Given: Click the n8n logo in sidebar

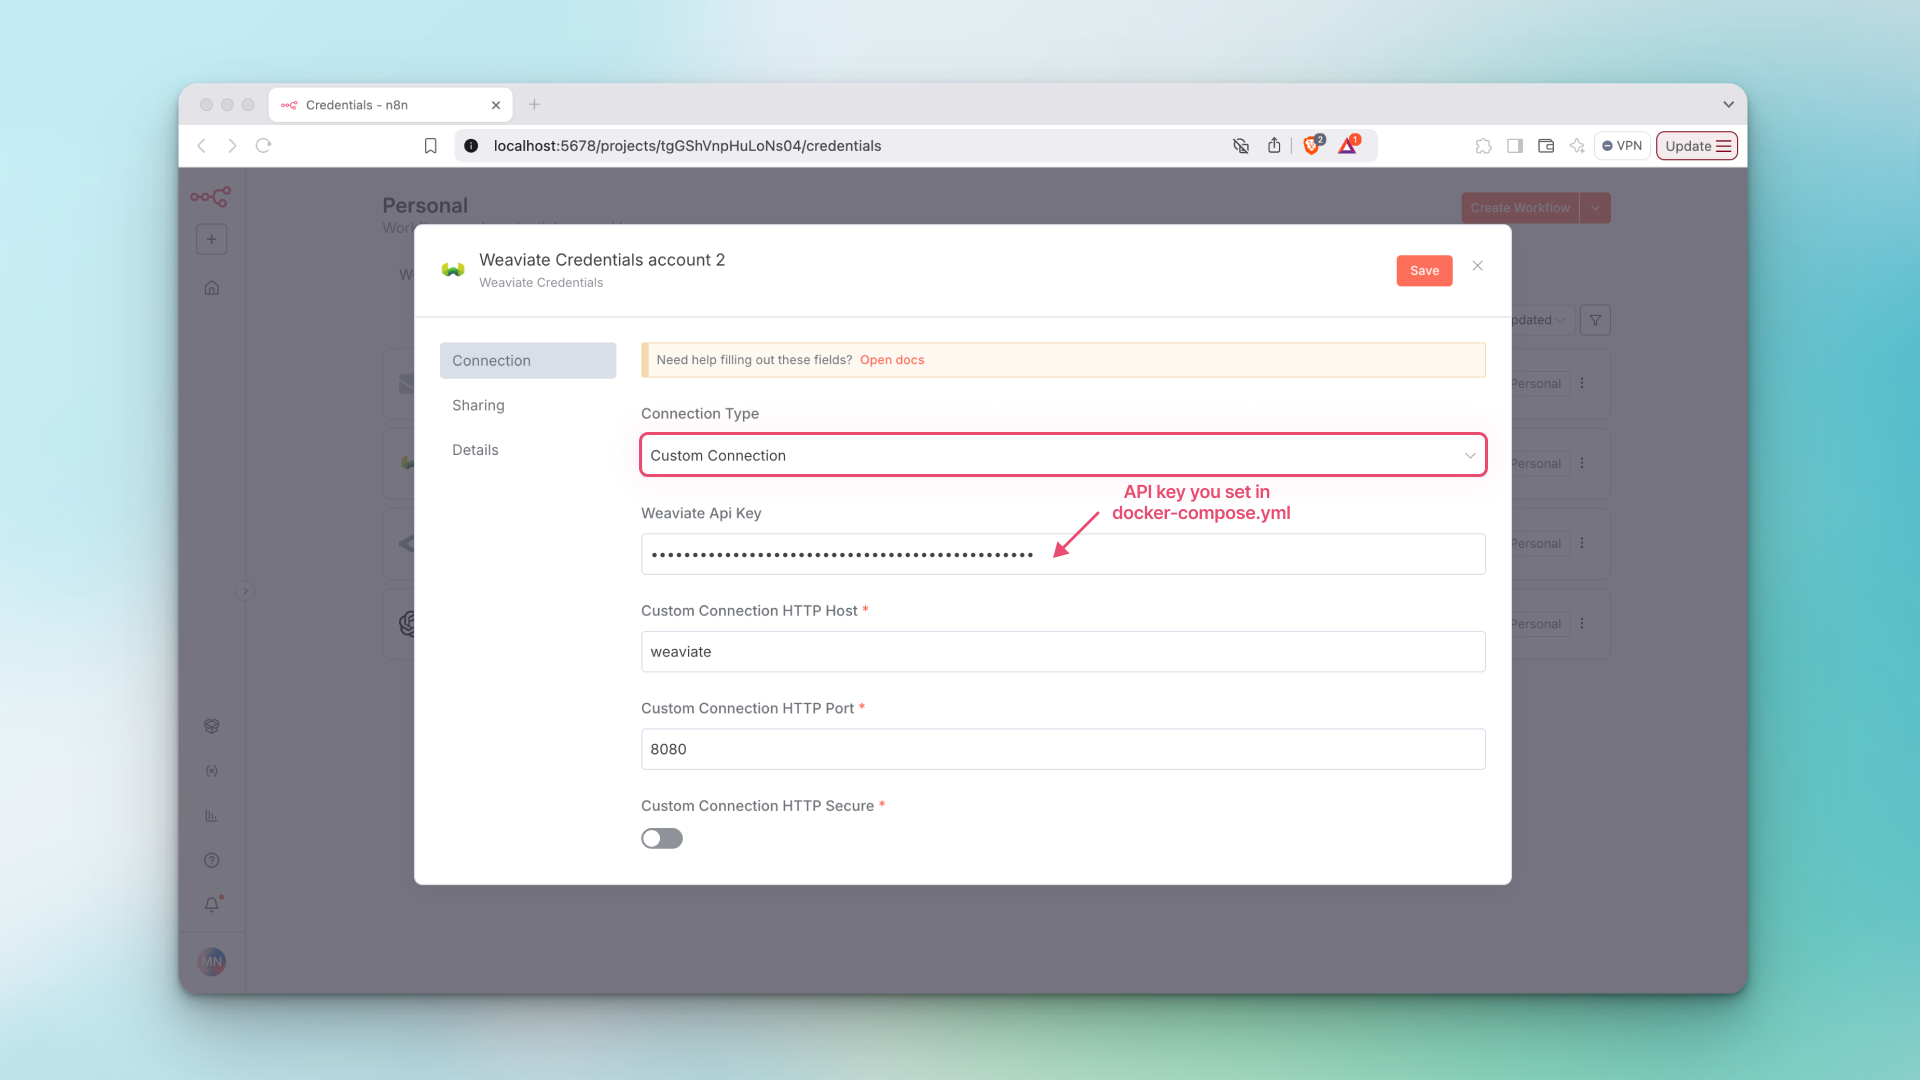Looking at the screenshot, I should [210, 197].
